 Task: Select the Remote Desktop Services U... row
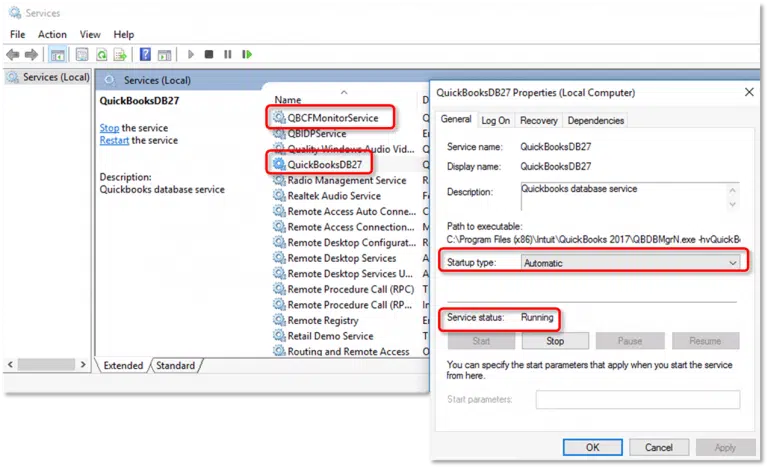345,273
